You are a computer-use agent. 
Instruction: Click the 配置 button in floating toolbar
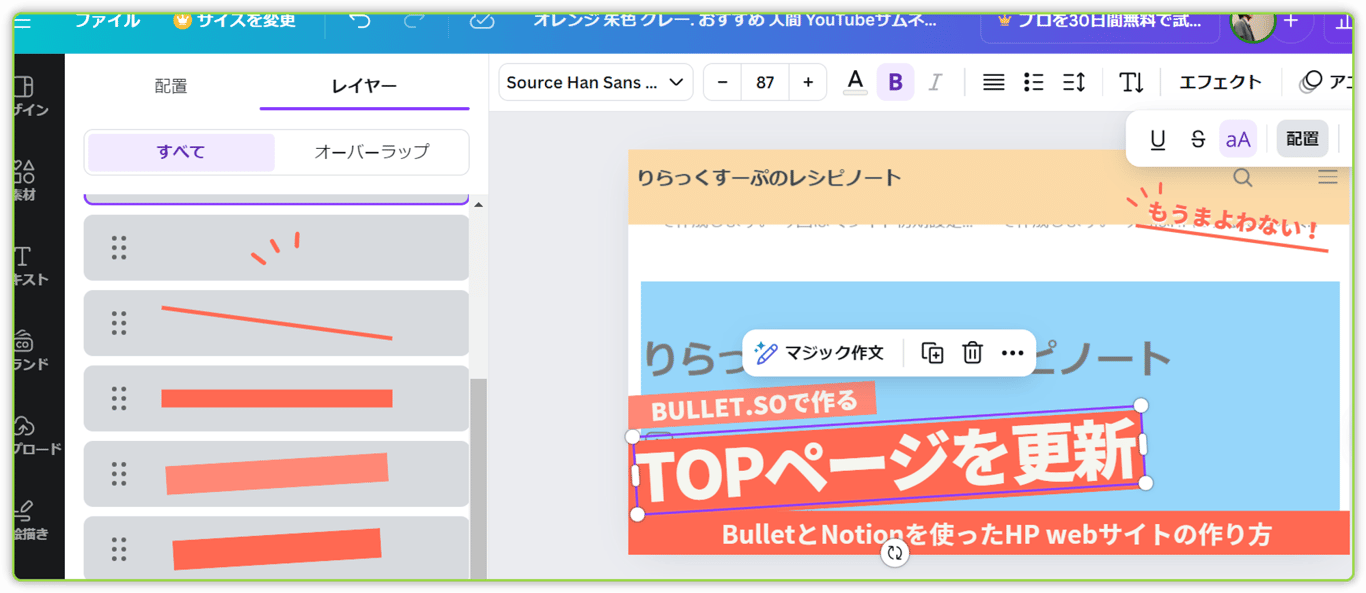1302,139
